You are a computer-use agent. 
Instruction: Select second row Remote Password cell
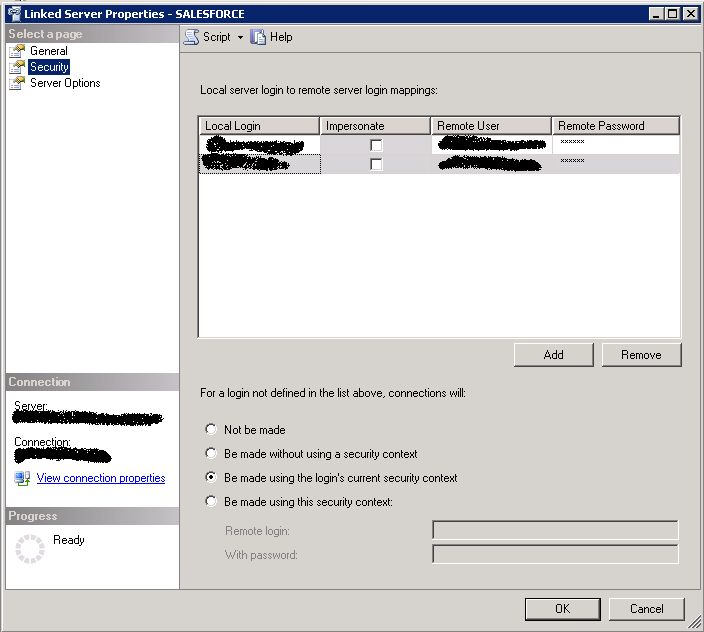point(616,164)
